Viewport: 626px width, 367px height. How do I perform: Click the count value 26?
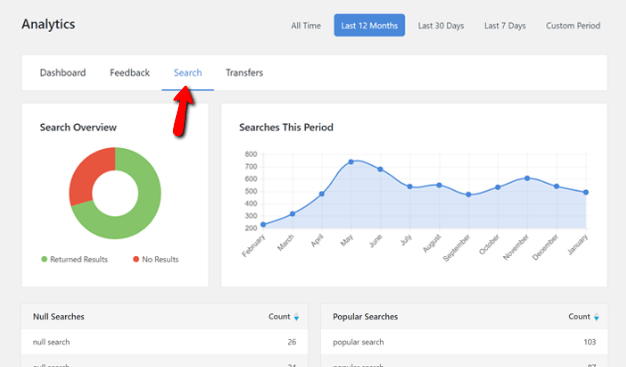click(292, 342)
